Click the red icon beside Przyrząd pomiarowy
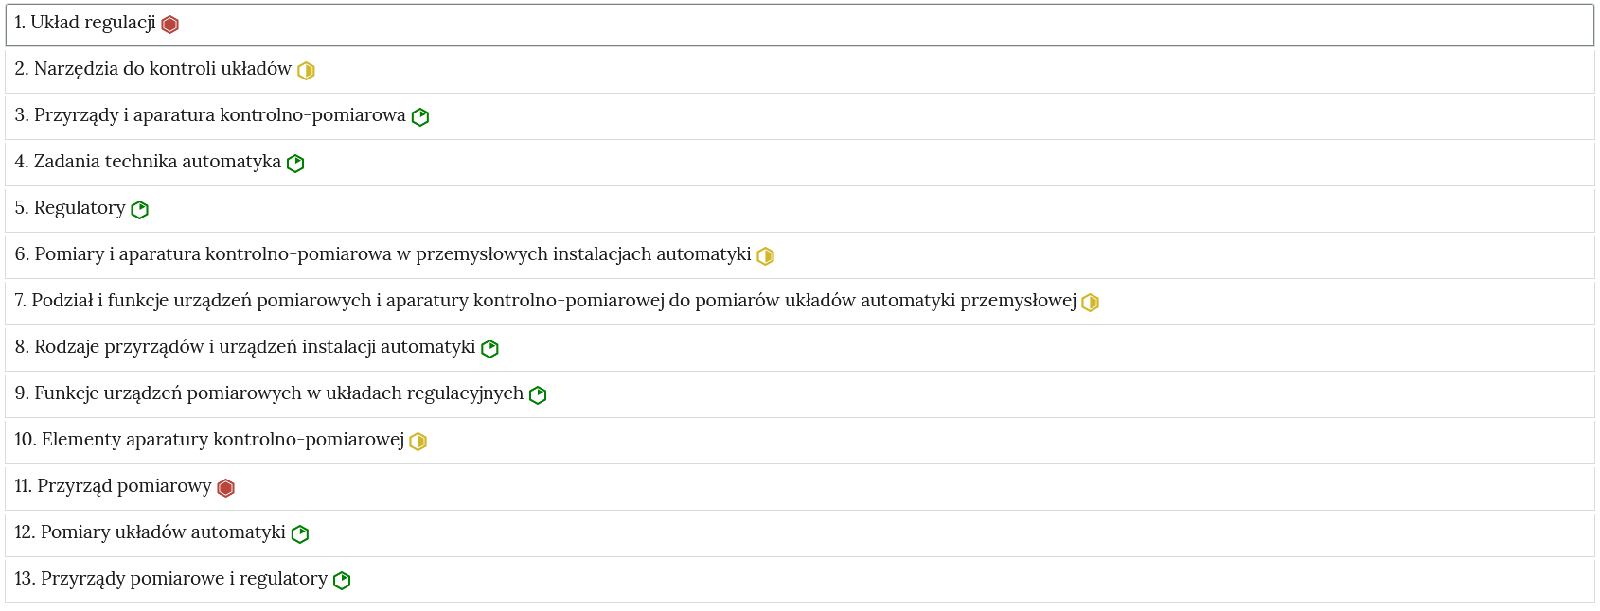The image size is (1600, 611). [226, 488]
